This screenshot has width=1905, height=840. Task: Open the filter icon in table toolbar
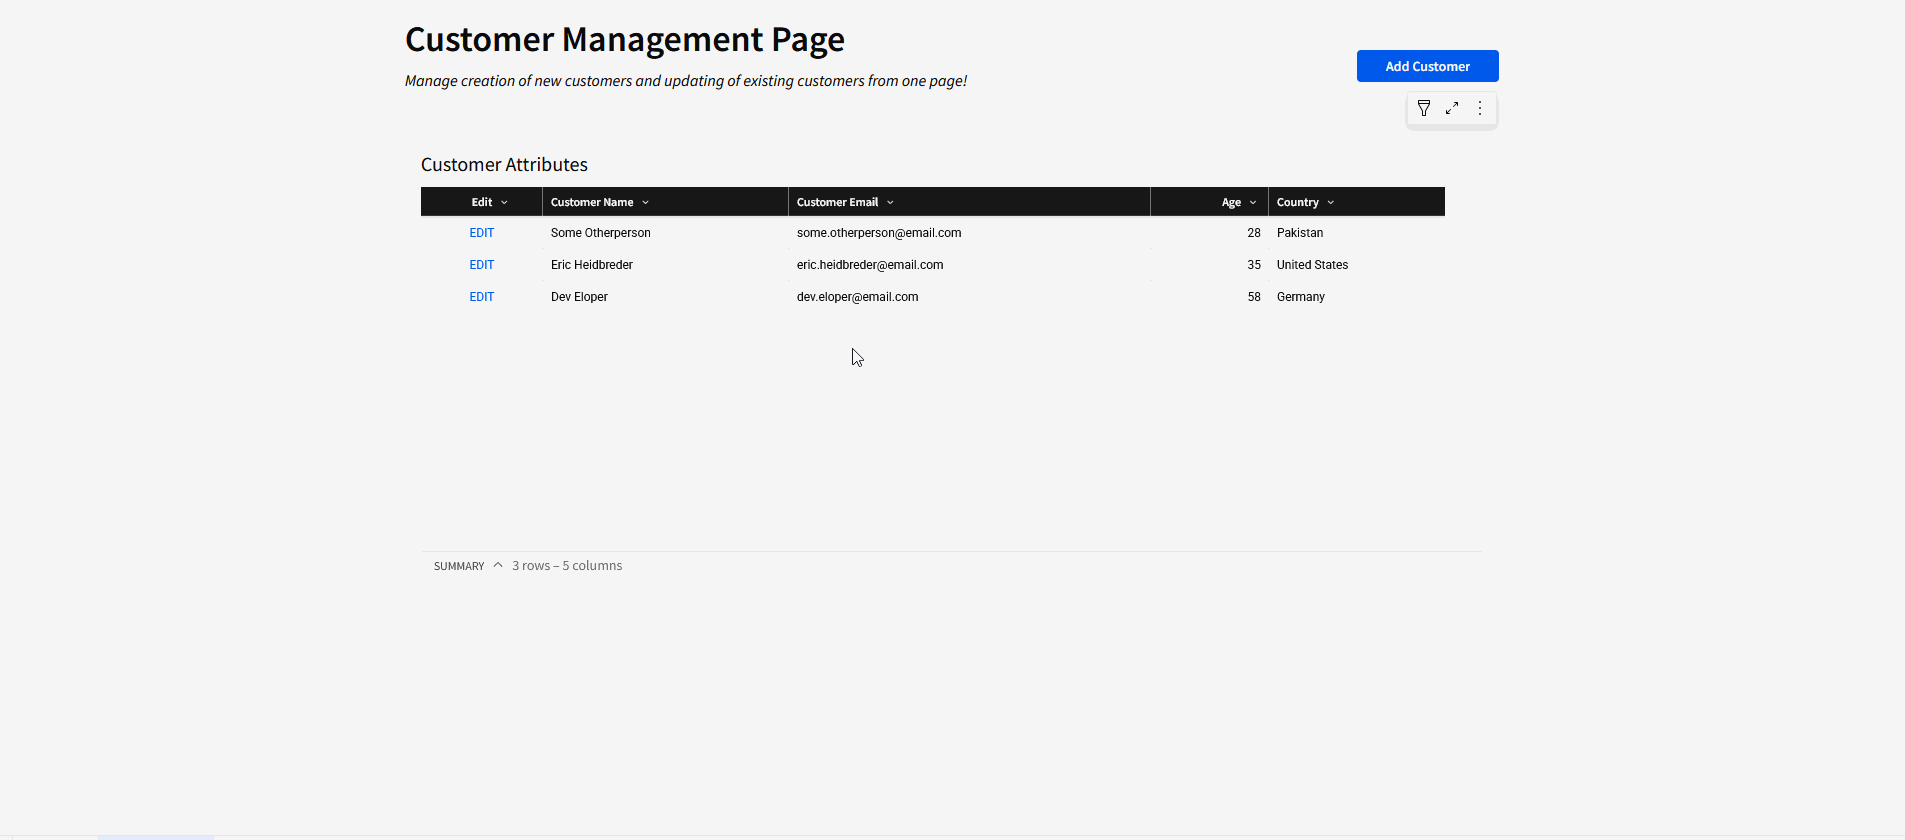1424,108
